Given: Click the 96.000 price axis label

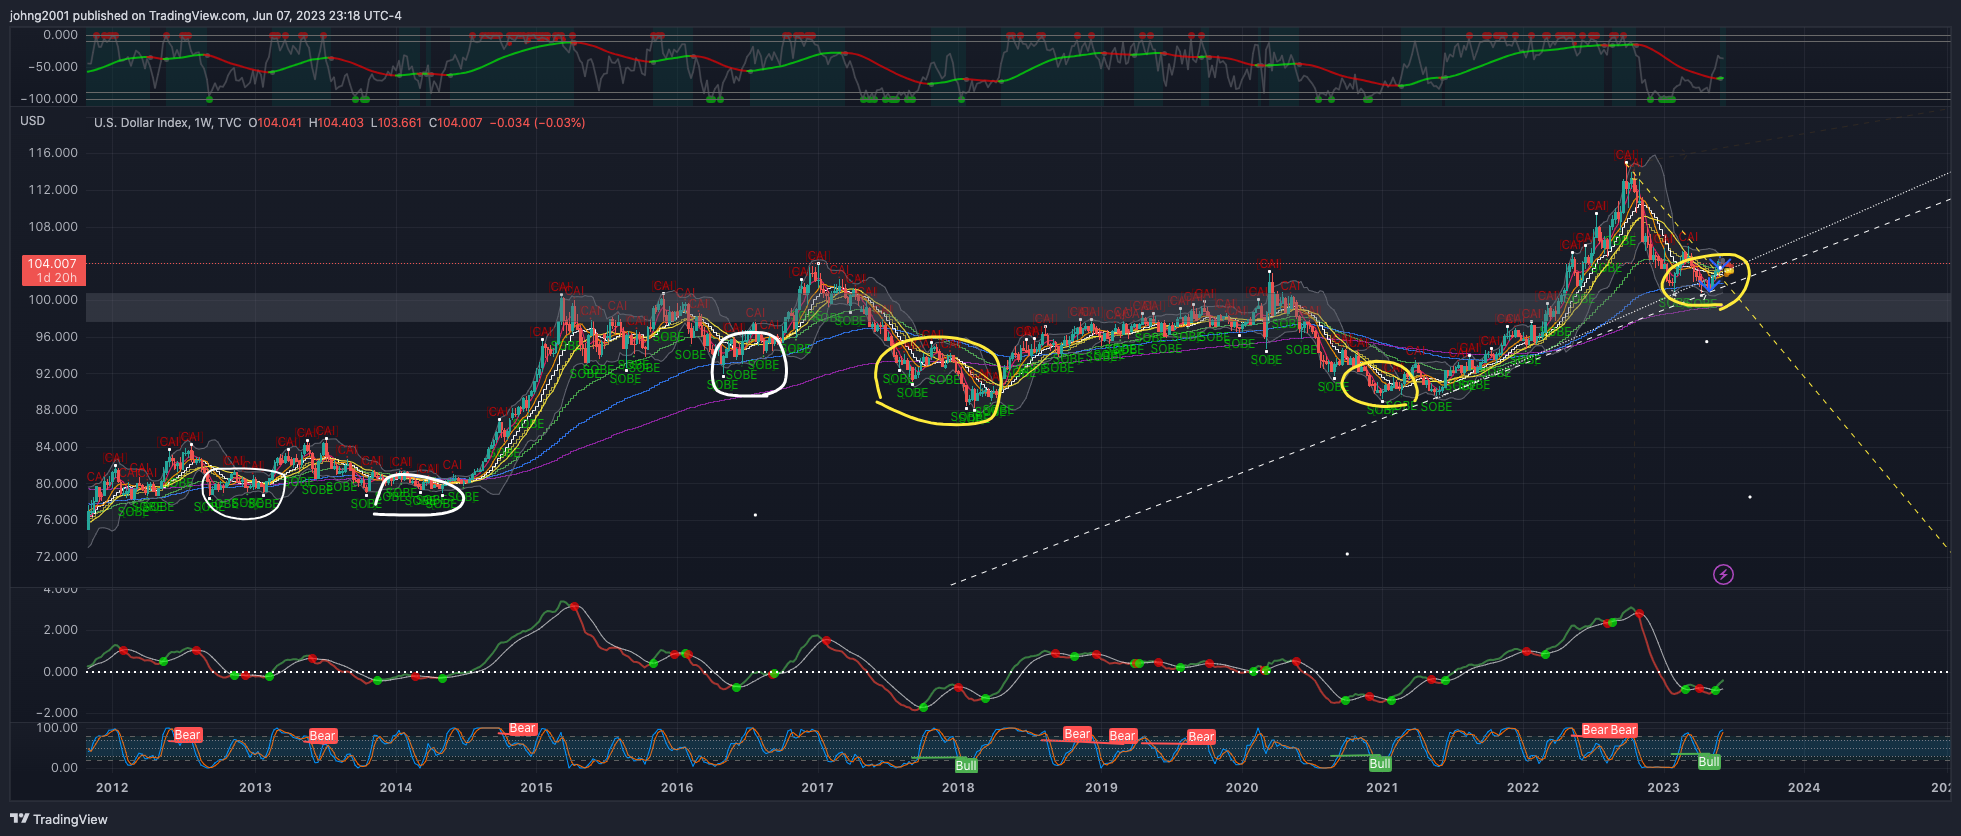Looking at the screenshot, I should tap(56, 337).
